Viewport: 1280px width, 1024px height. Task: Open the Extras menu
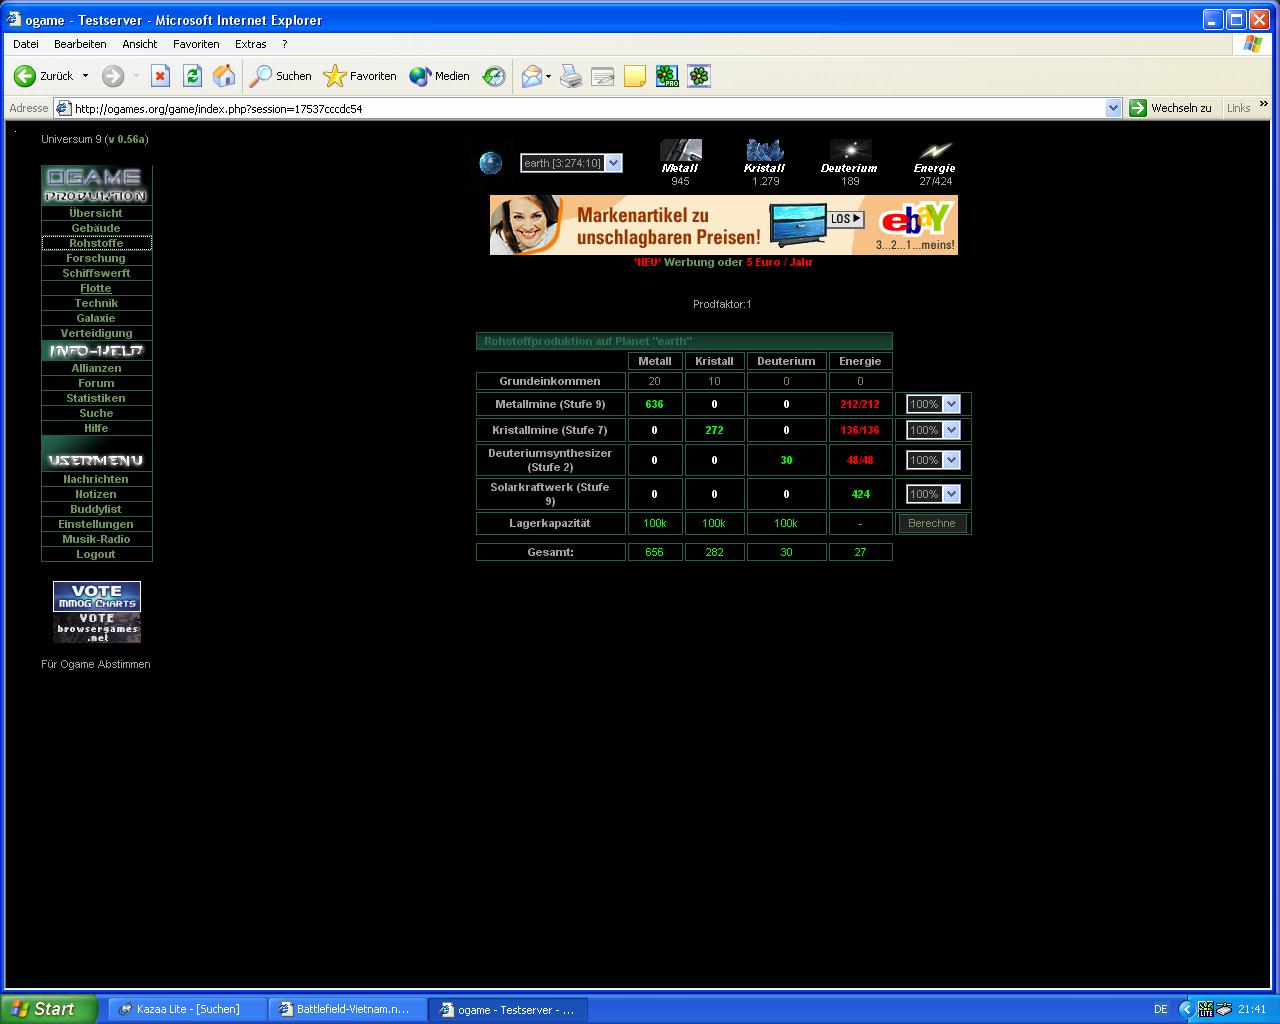click(x=250, y=44)
